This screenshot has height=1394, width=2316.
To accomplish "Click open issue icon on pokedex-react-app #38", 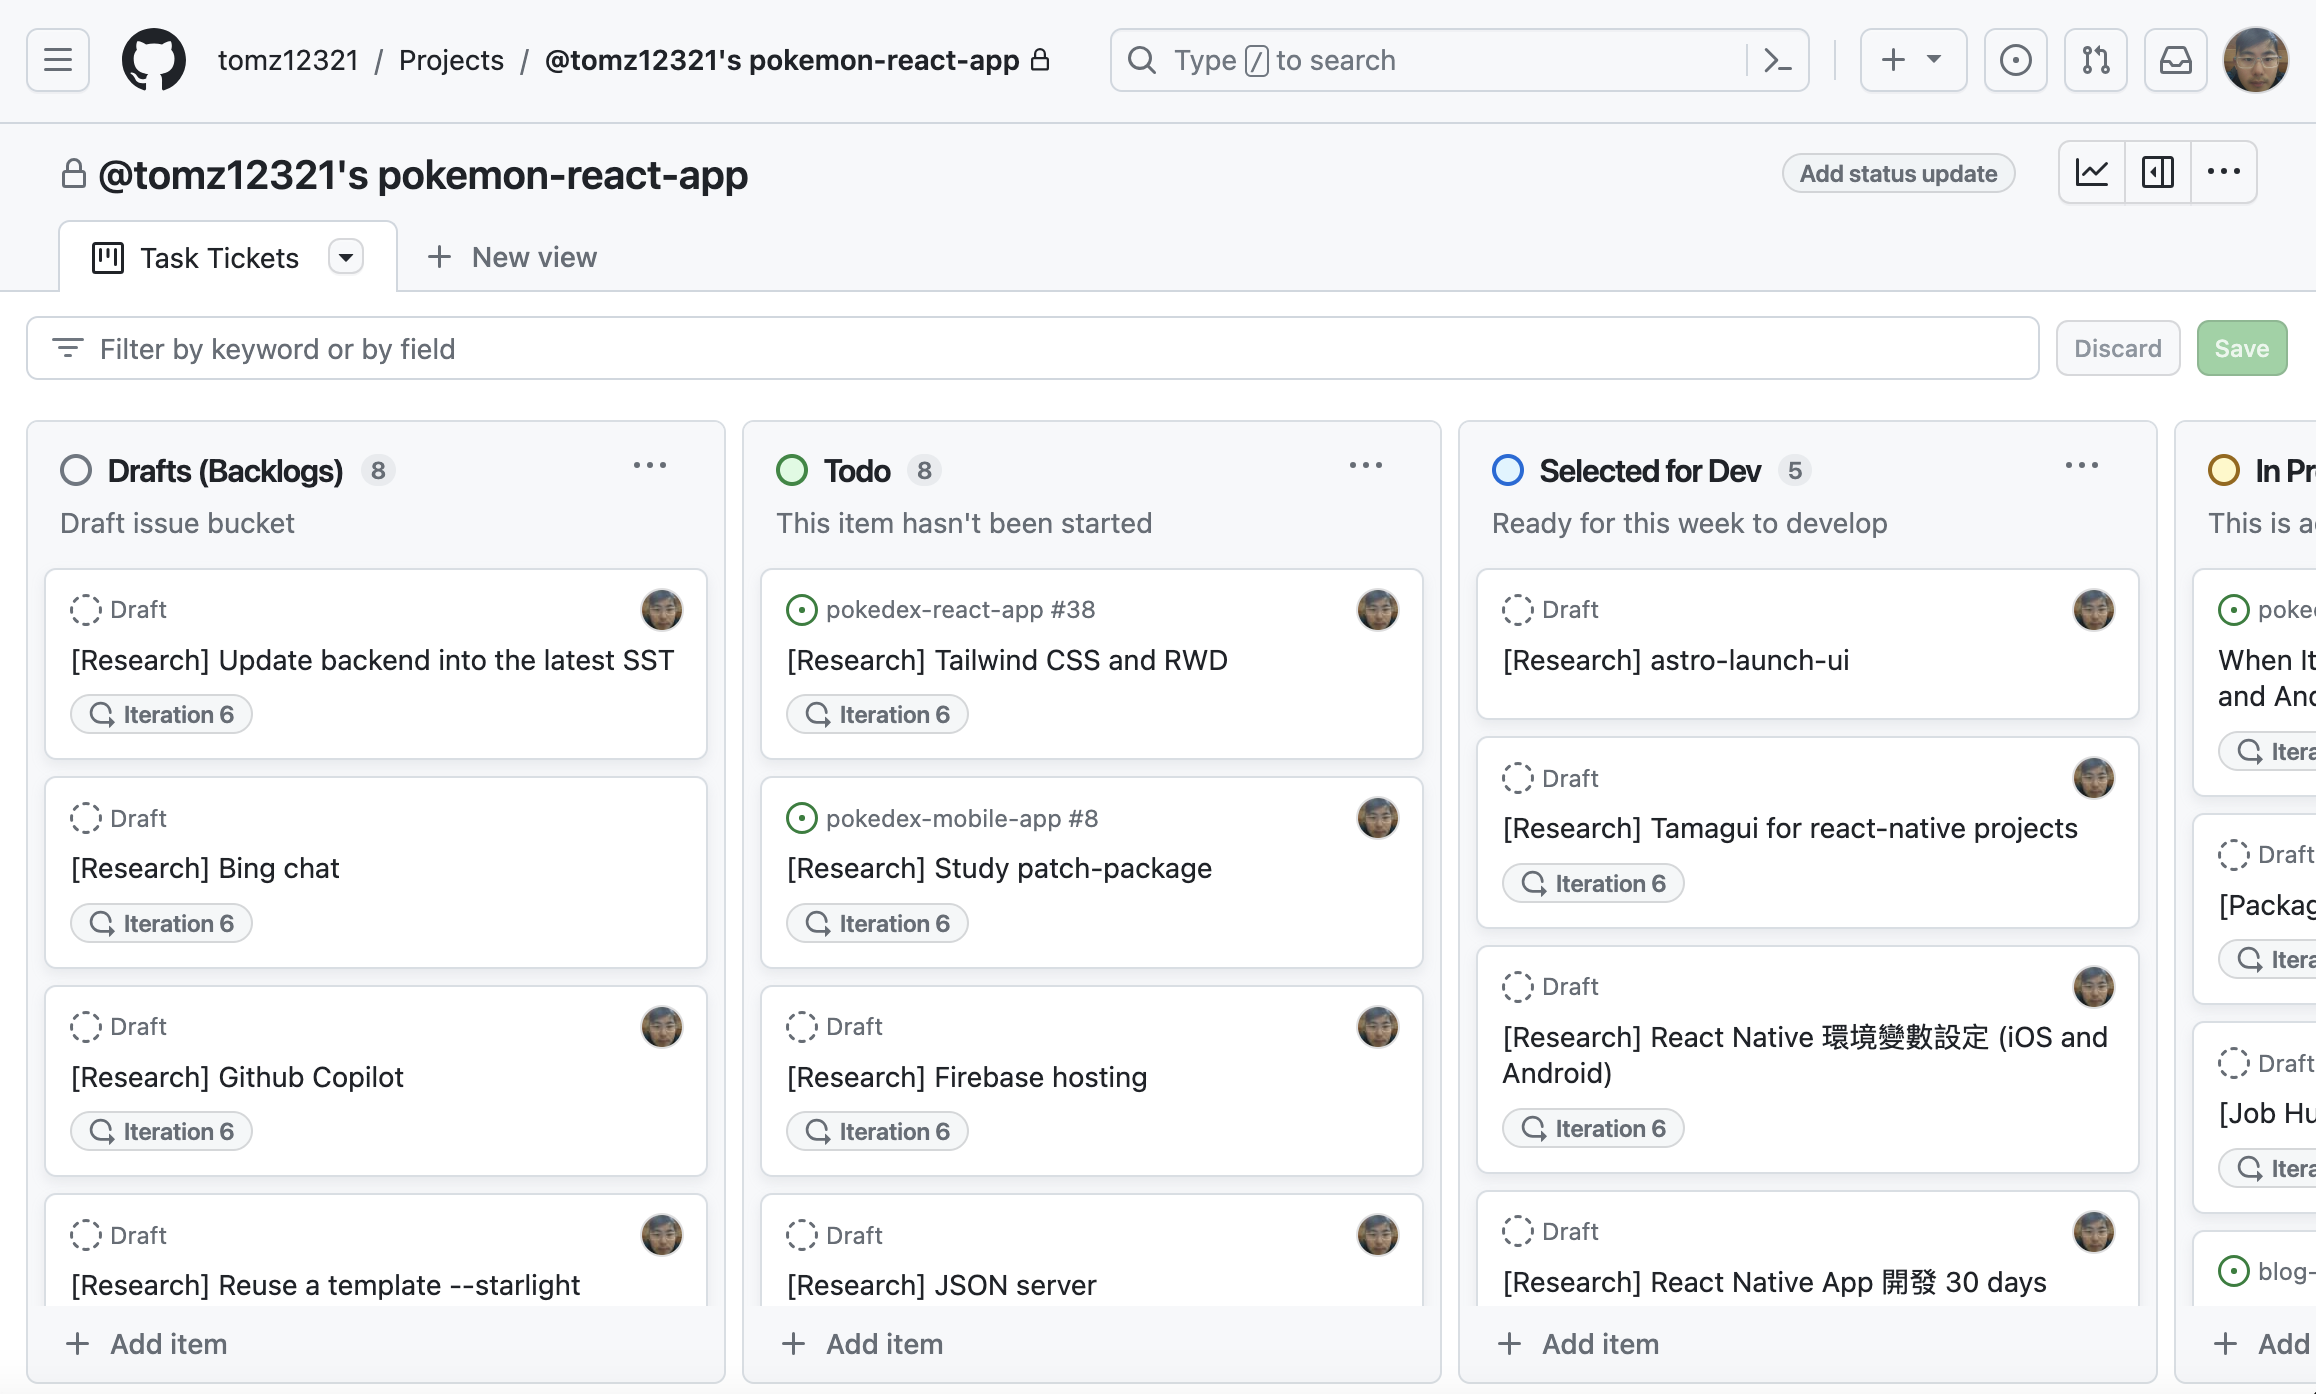I will coord(801,610).
